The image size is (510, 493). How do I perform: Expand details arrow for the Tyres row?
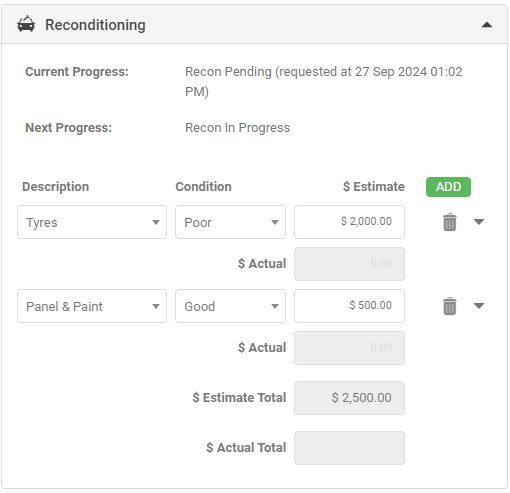tap(479, 222)
